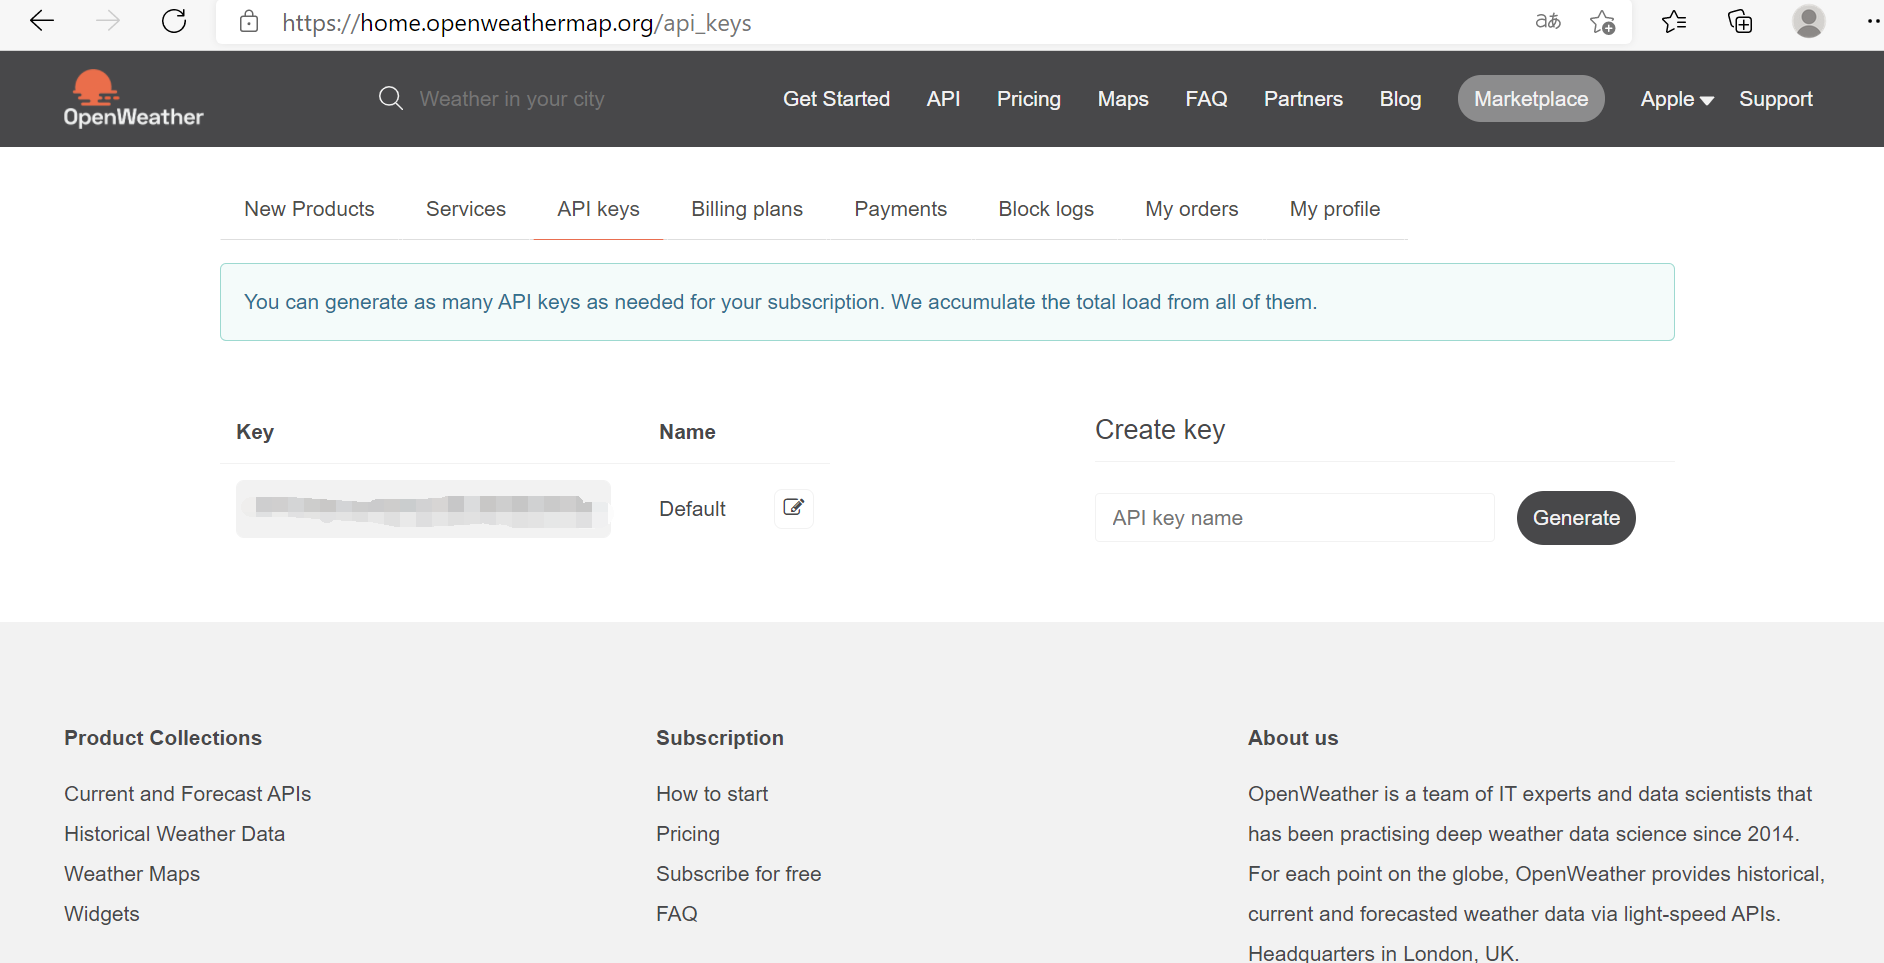Open Current and Forecast APIs link

187,794
